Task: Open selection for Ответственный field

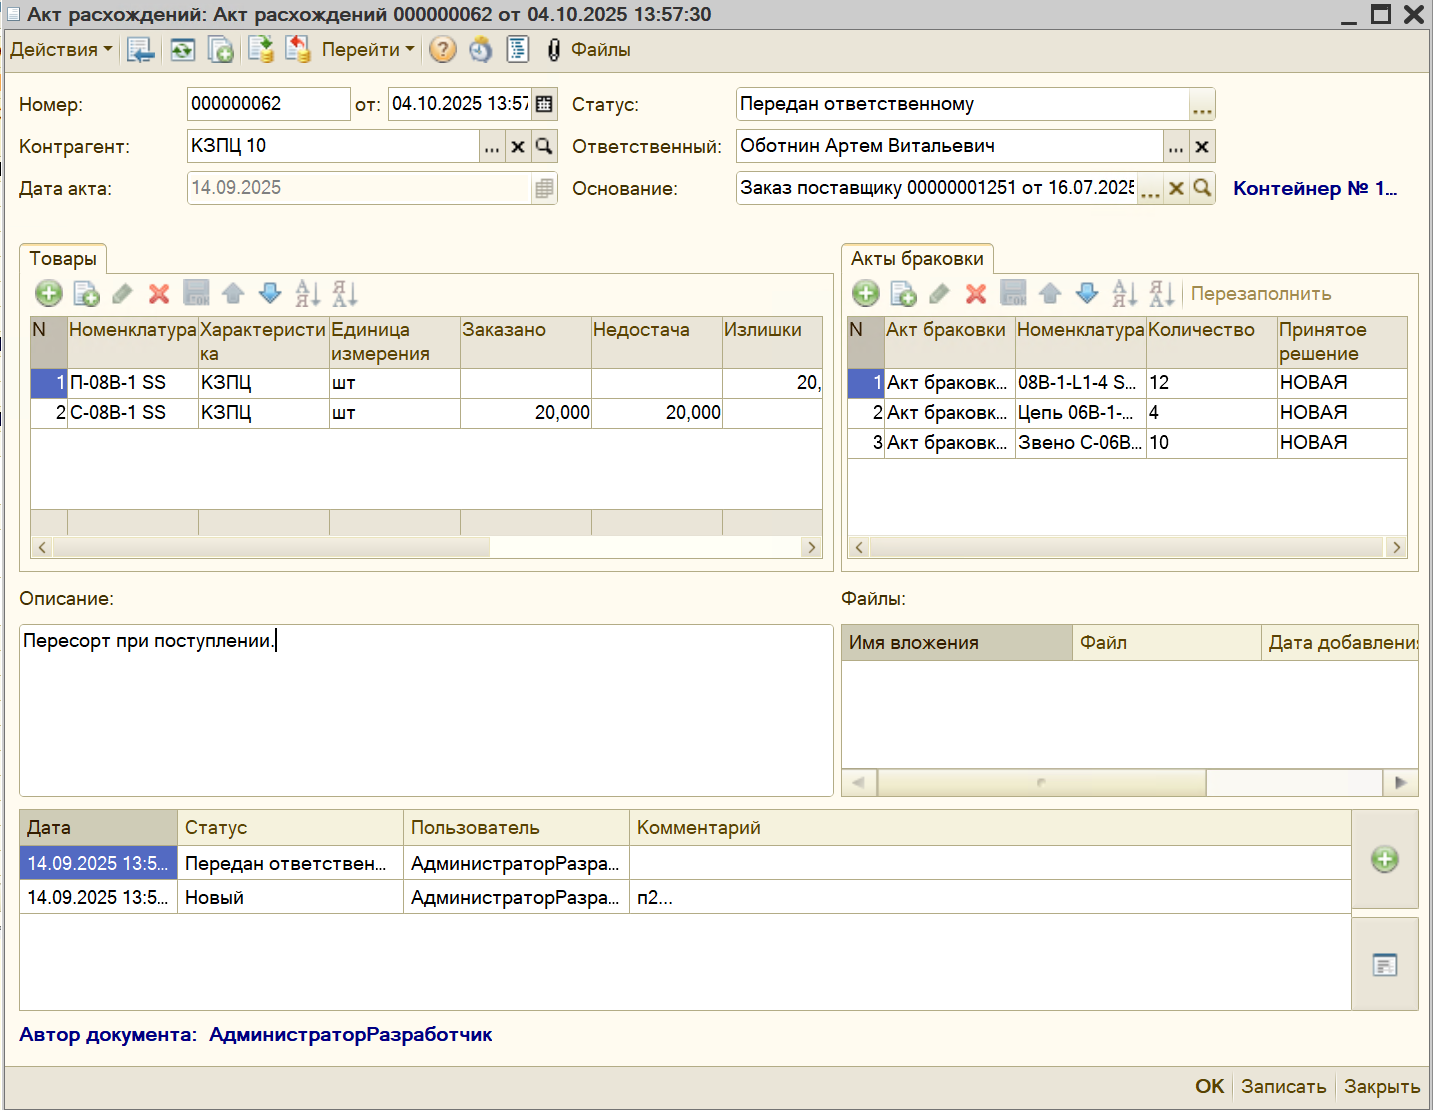Action: (1176, 146)
